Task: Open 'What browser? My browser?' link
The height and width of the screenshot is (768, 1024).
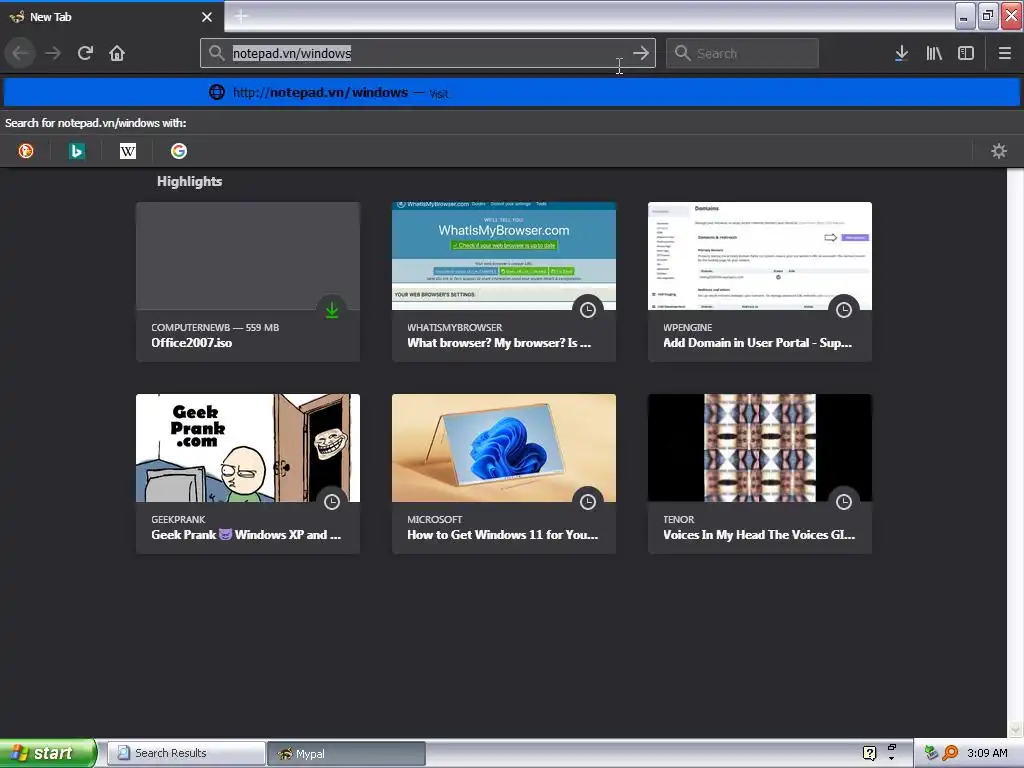Action: [499, 343]
